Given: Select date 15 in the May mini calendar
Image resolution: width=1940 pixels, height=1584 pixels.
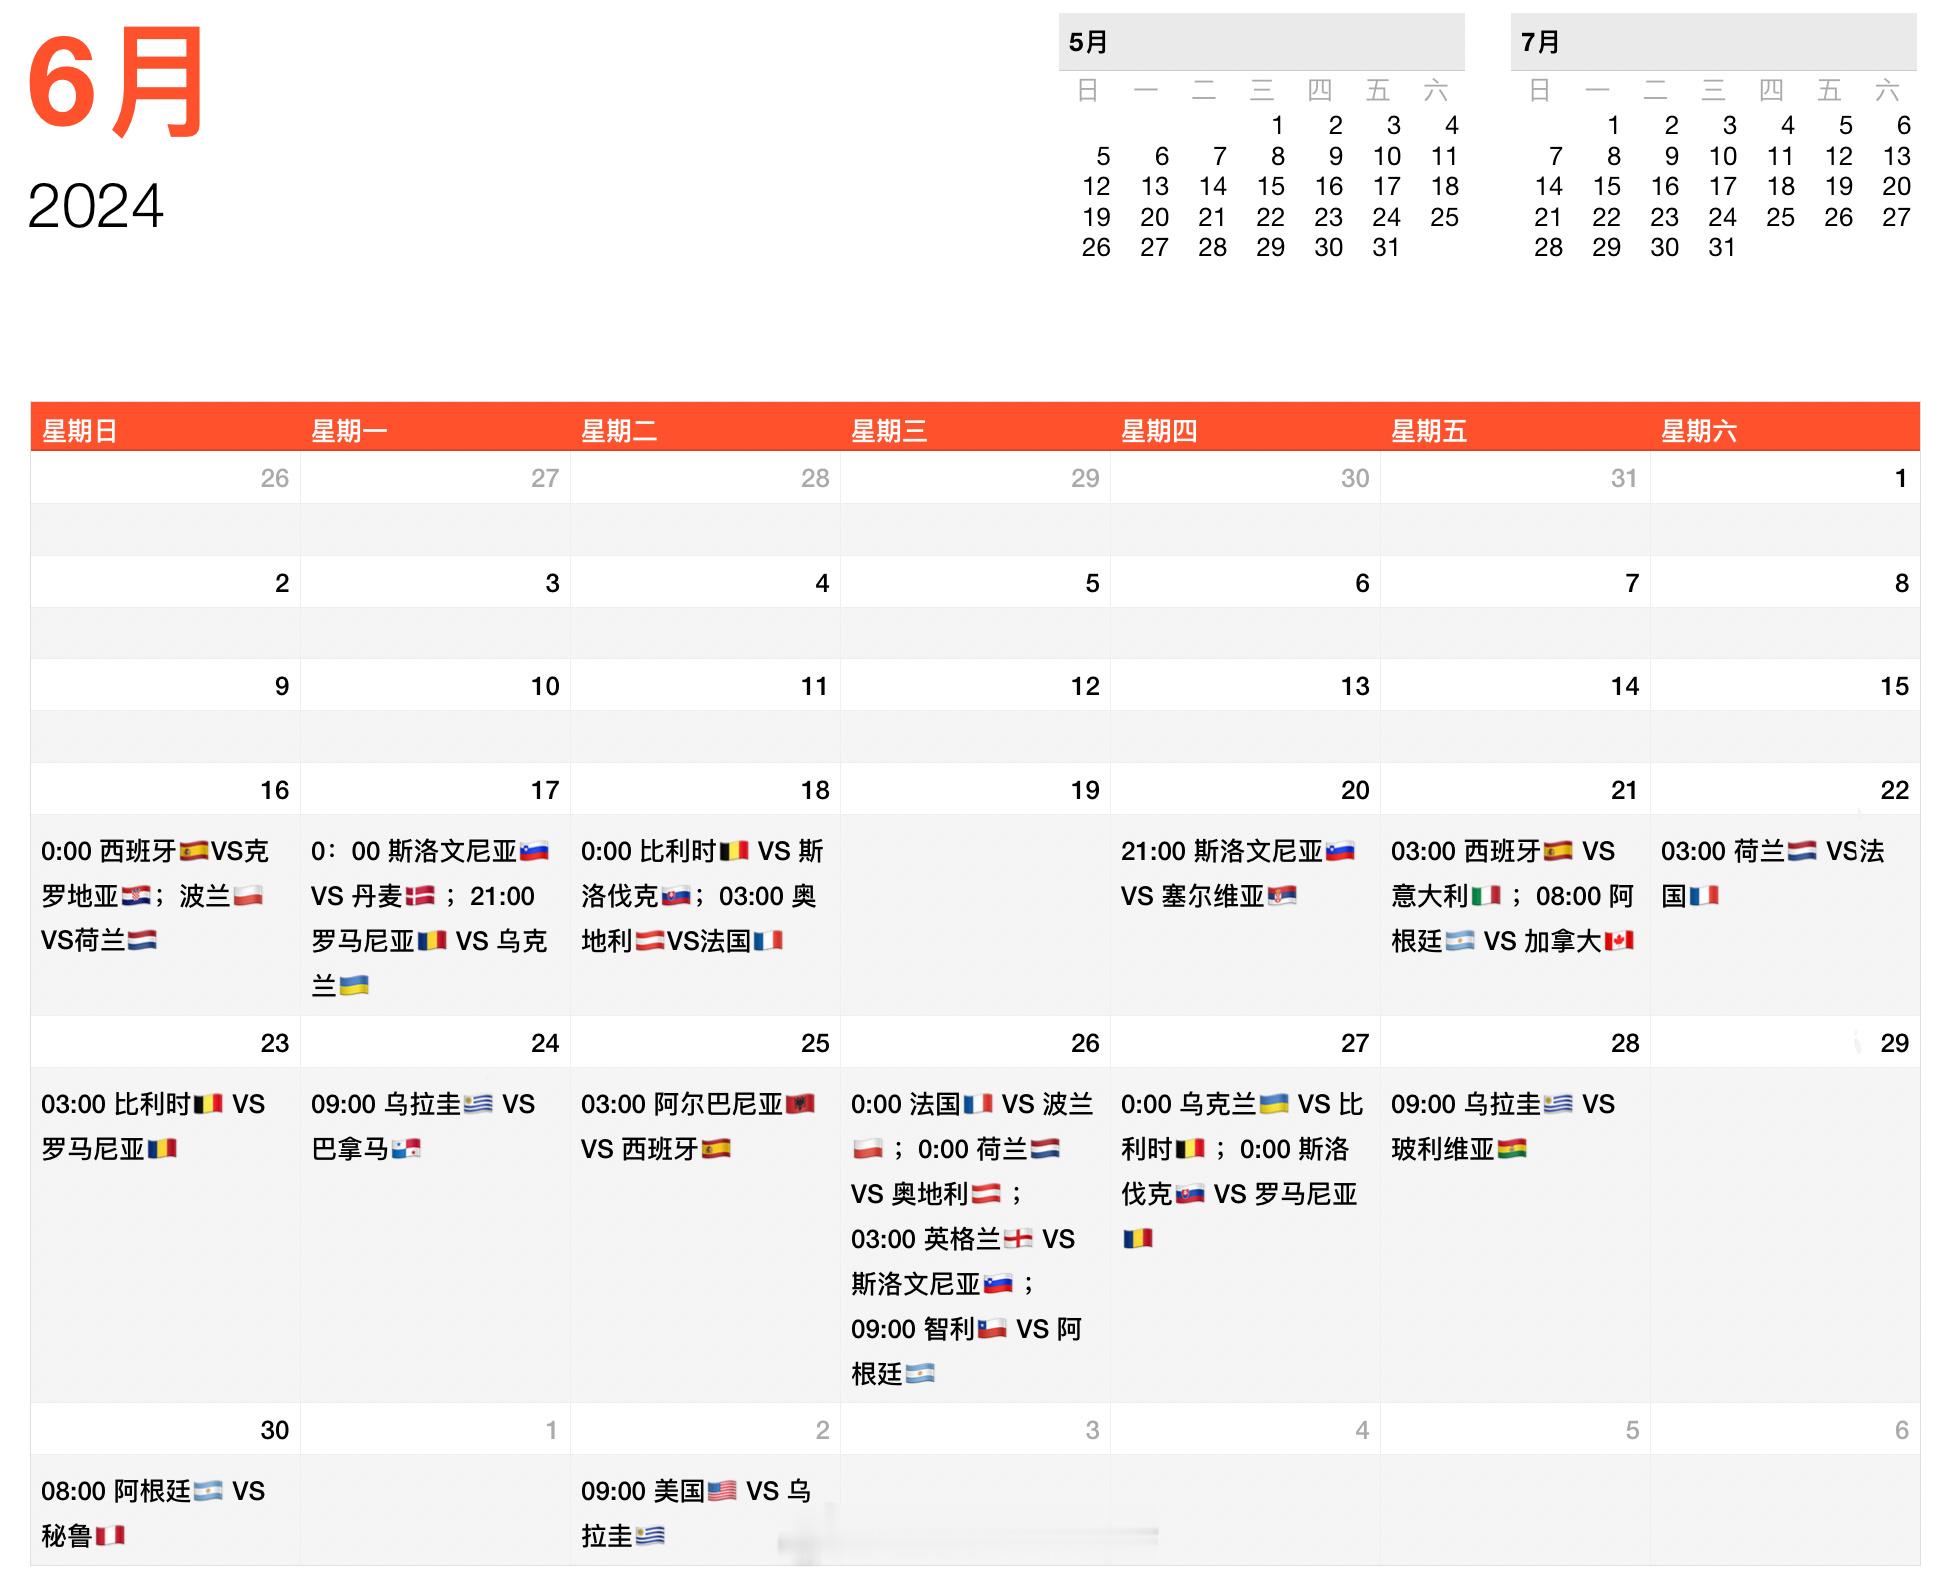Looking at the screenshot, I should [x=1272, y=186].
